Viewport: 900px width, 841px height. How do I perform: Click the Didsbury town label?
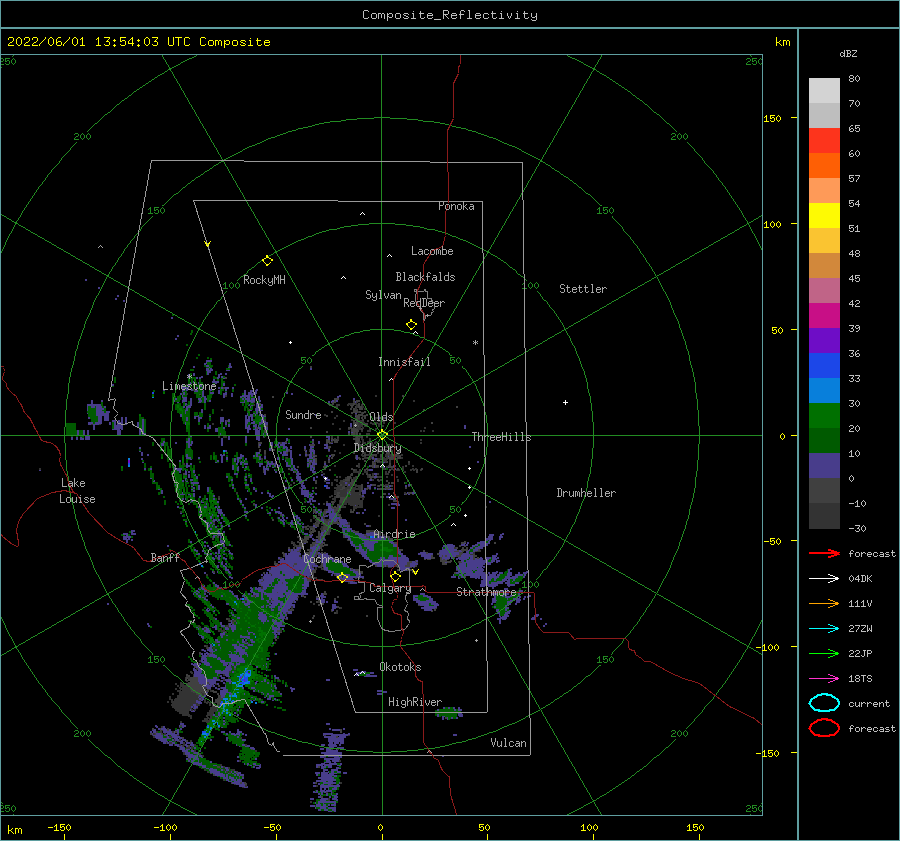pos(377,448)
